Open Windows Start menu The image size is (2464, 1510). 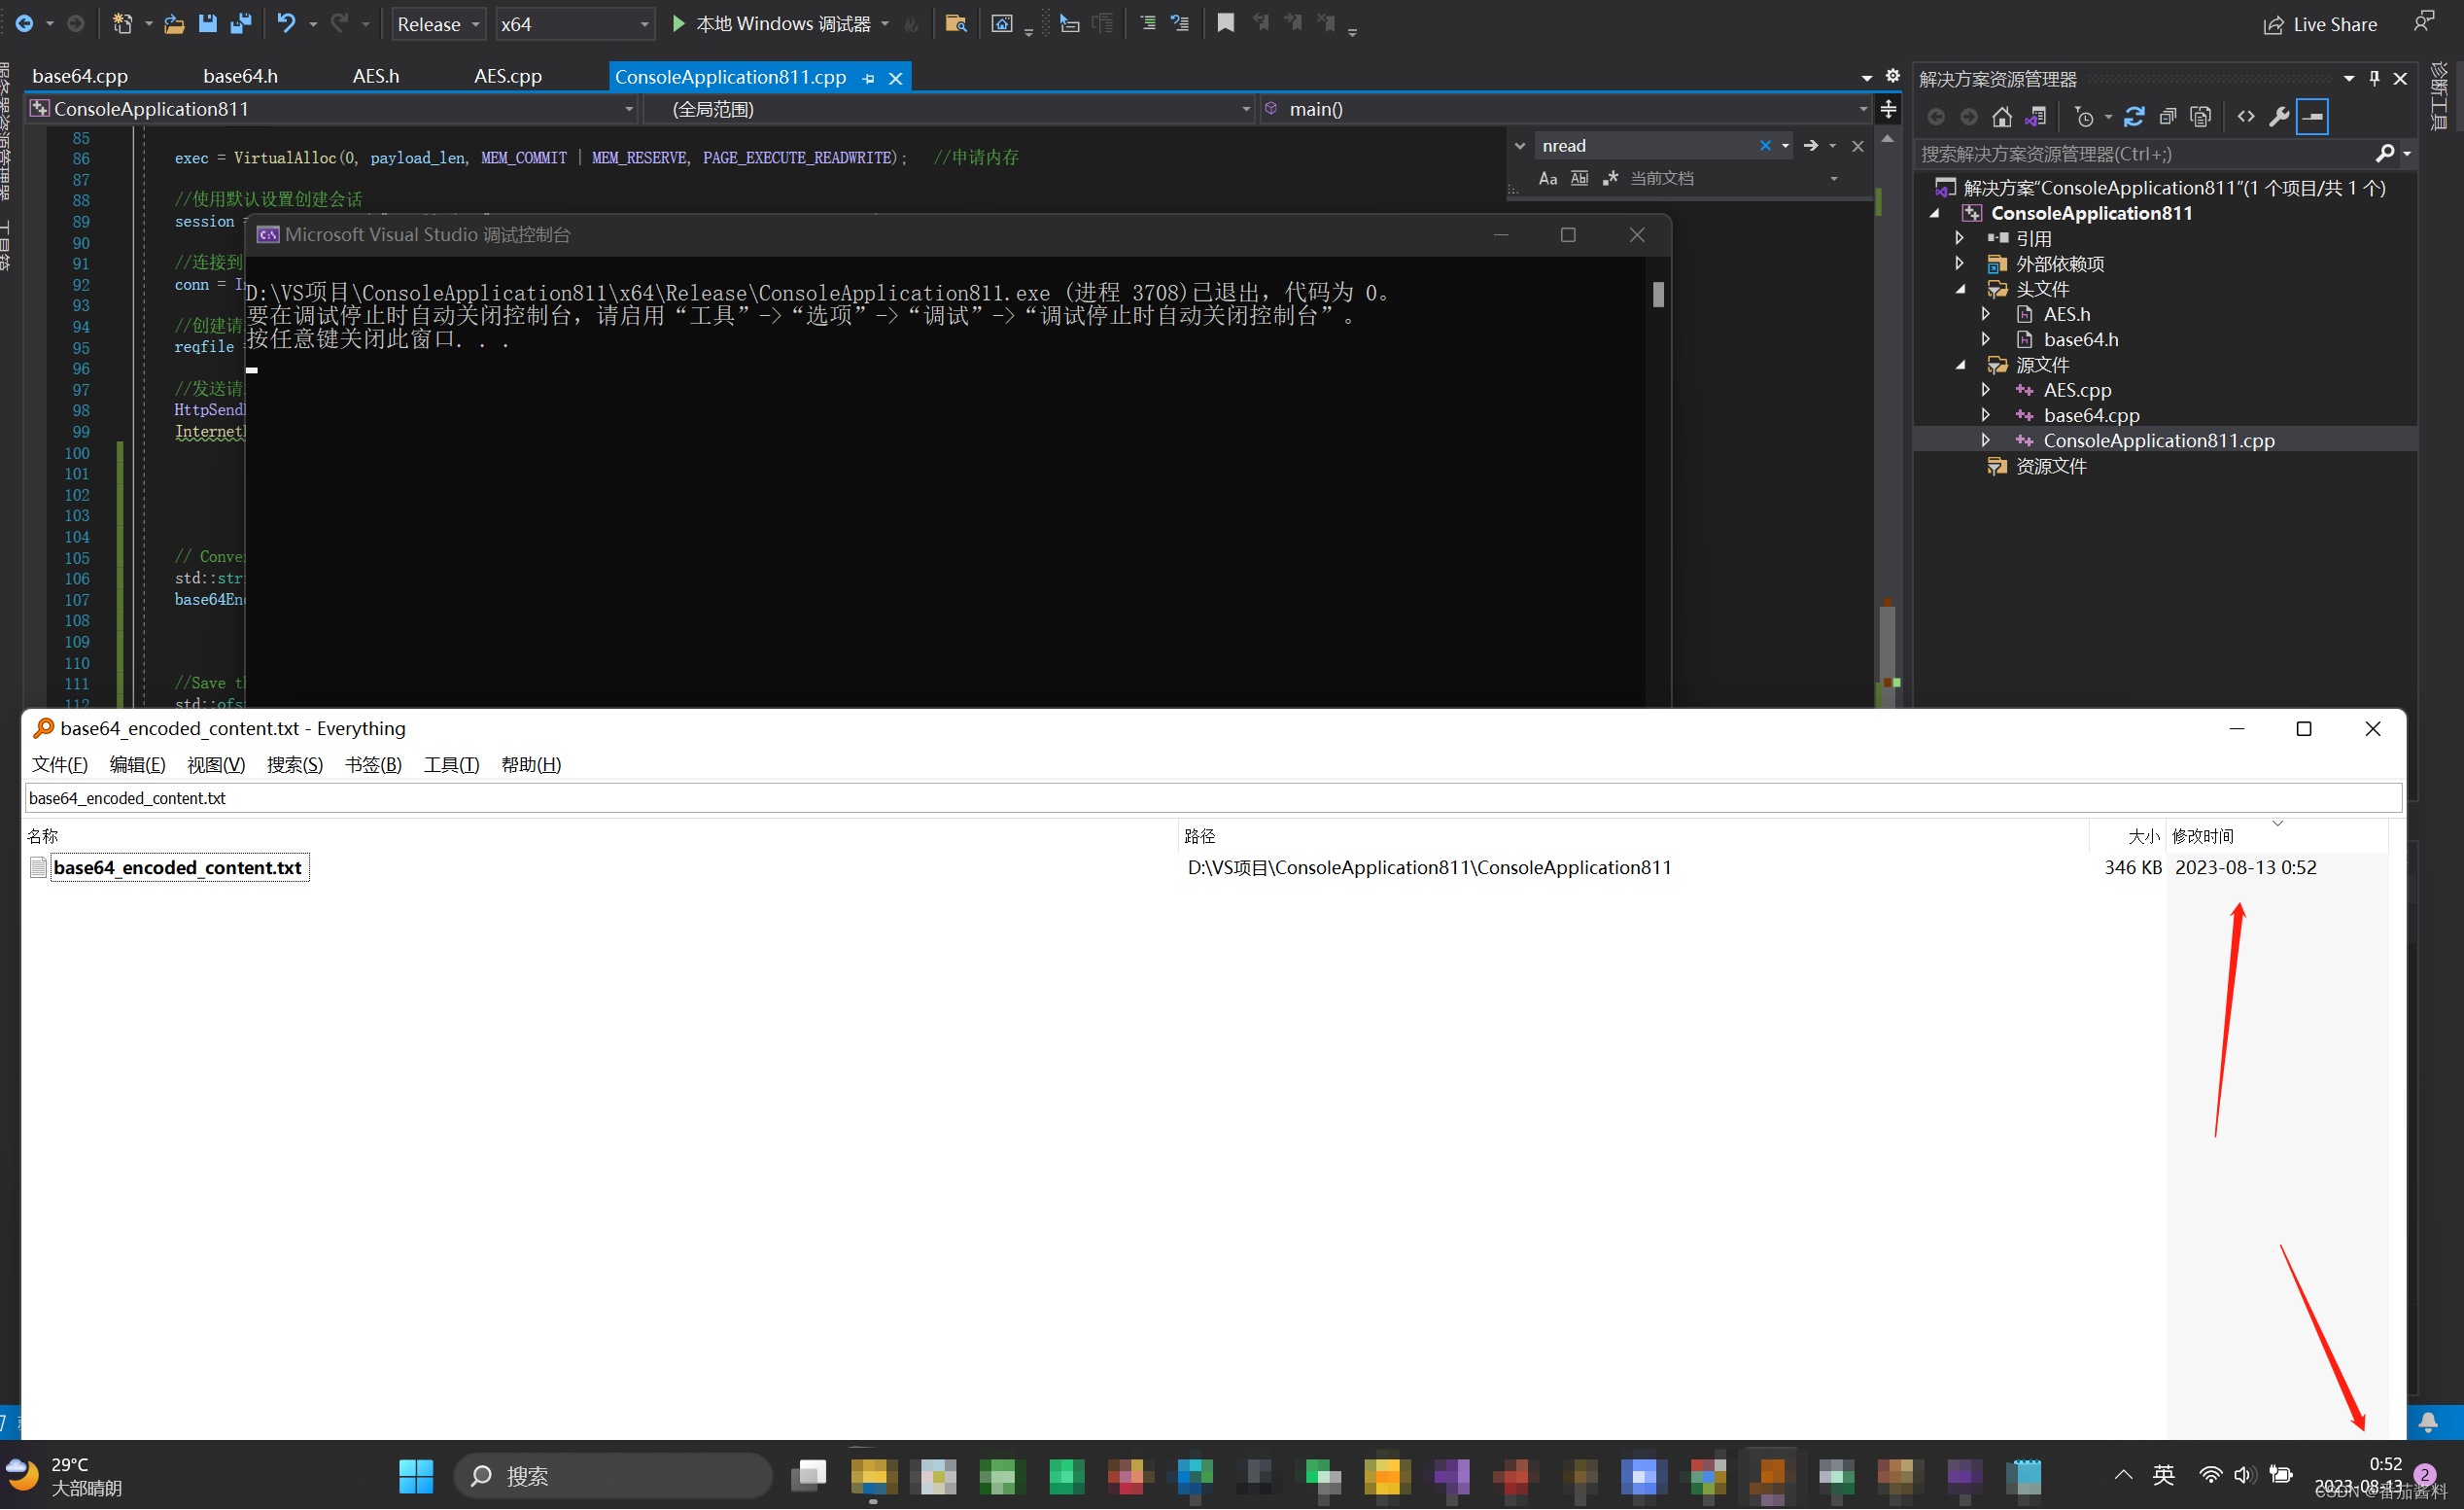pos(416,1476)
